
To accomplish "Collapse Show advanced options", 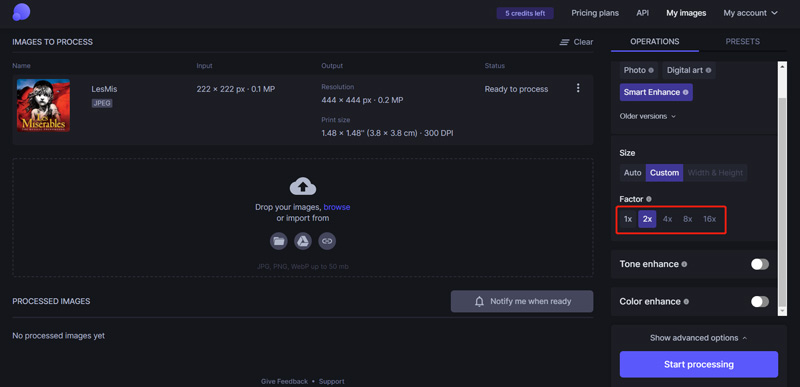I will [698, 338].
